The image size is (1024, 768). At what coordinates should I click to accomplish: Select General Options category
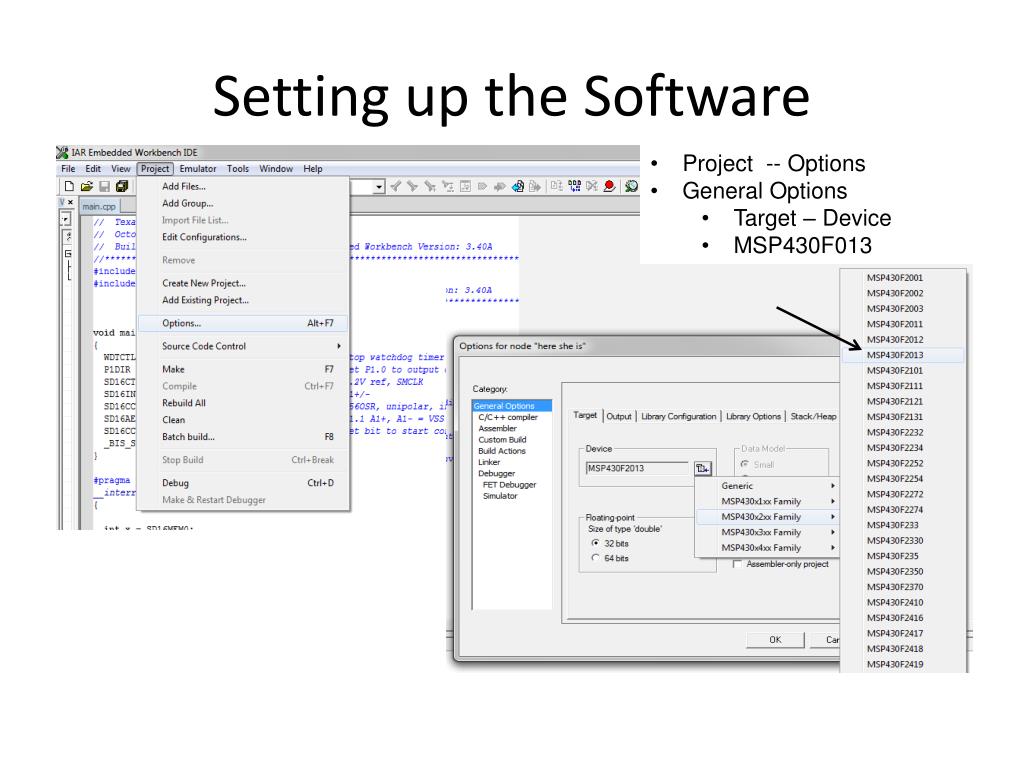click(x=512, y=406)
